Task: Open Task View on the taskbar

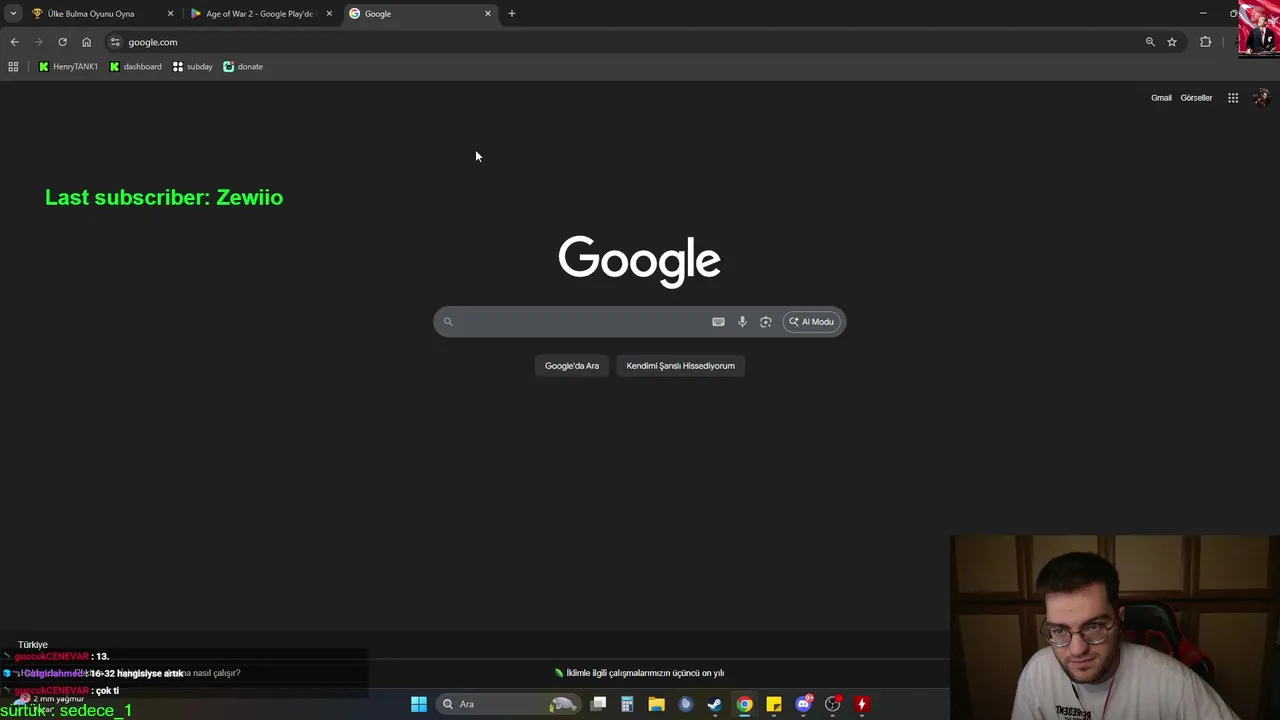Action: click(x=598, y=704)
